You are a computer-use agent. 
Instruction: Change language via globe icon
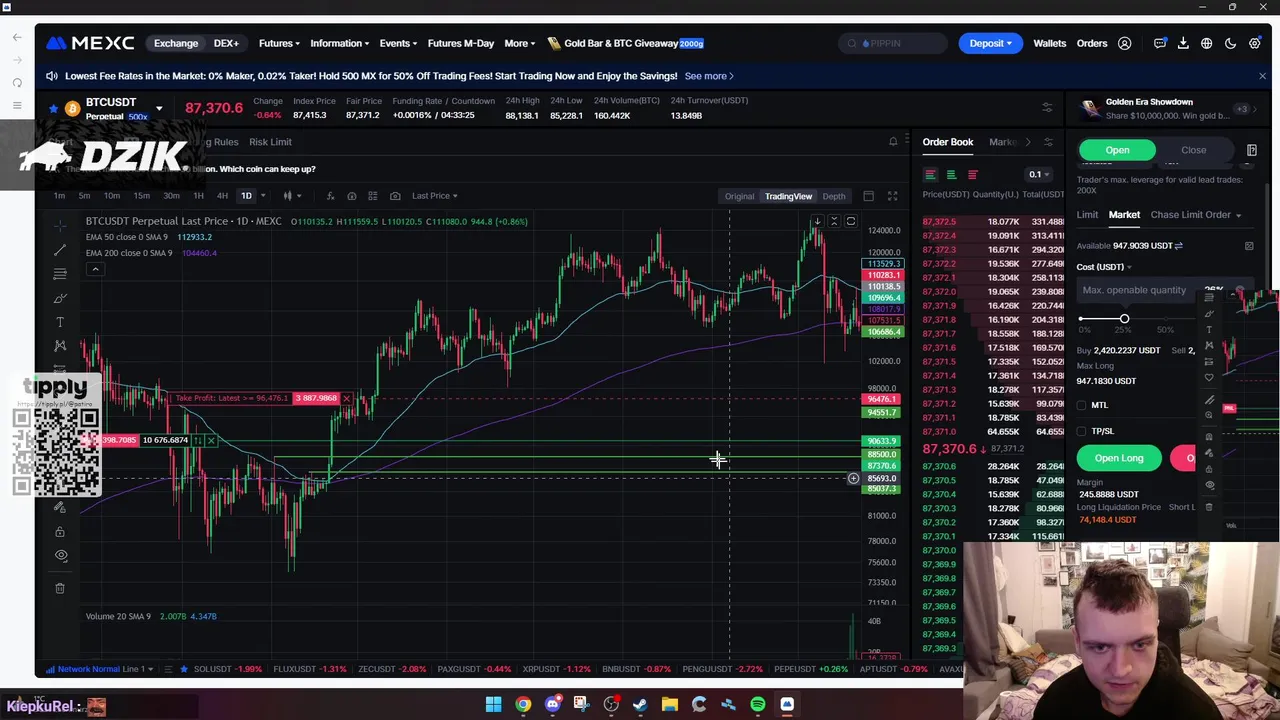click(1207, 43)
